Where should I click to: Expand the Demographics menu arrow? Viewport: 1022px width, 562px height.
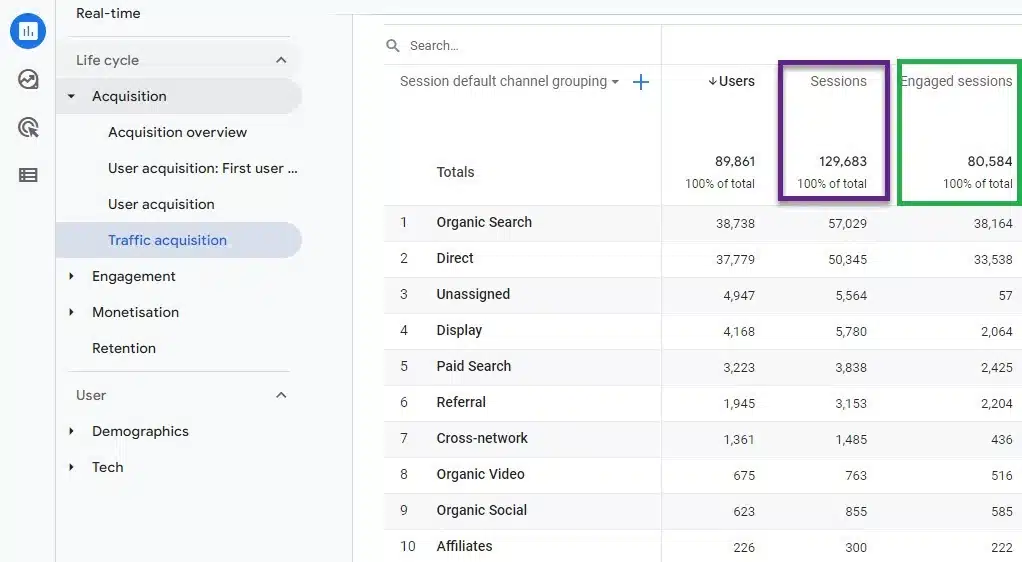[72, 432]
